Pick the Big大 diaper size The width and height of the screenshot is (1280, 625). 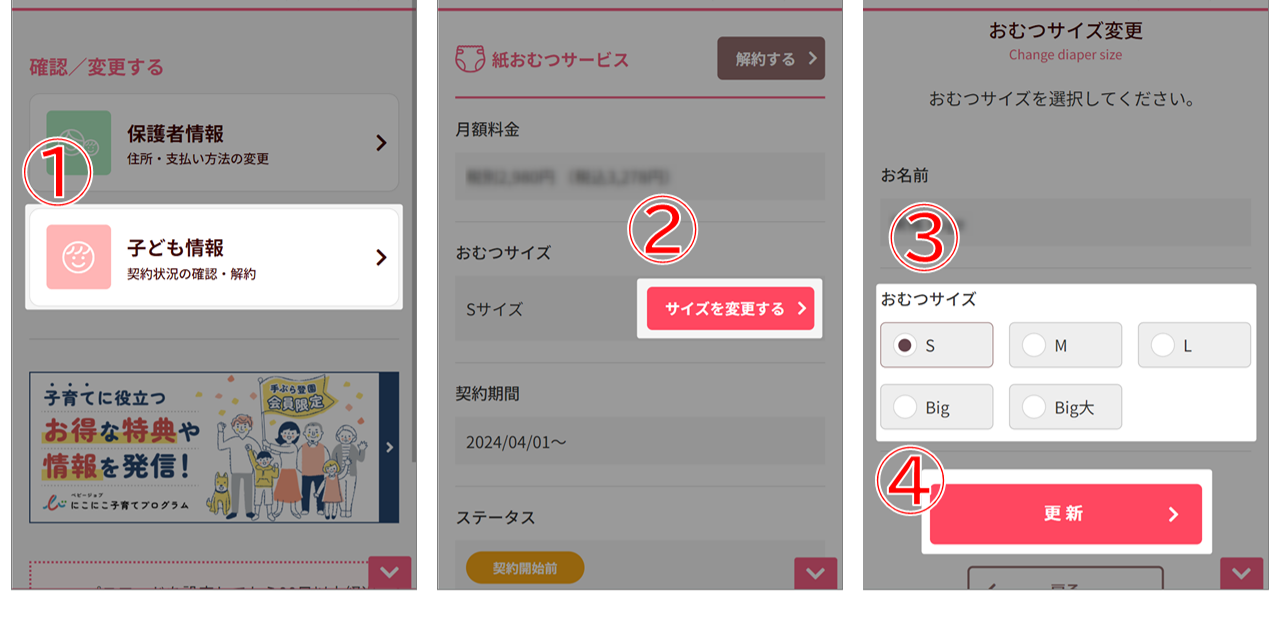(1065, 407)
